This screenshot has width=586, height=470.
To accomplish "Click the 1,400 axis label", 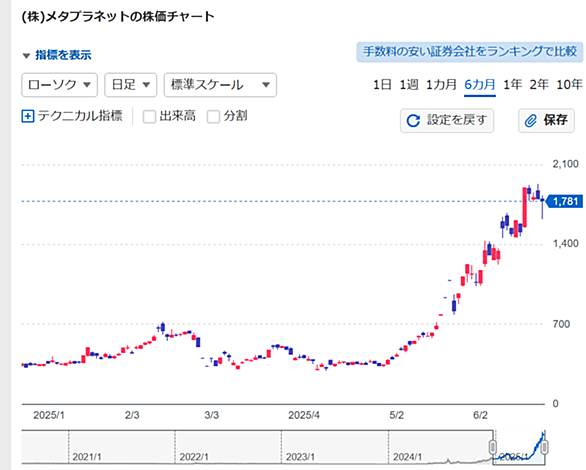I will (565, 244).
